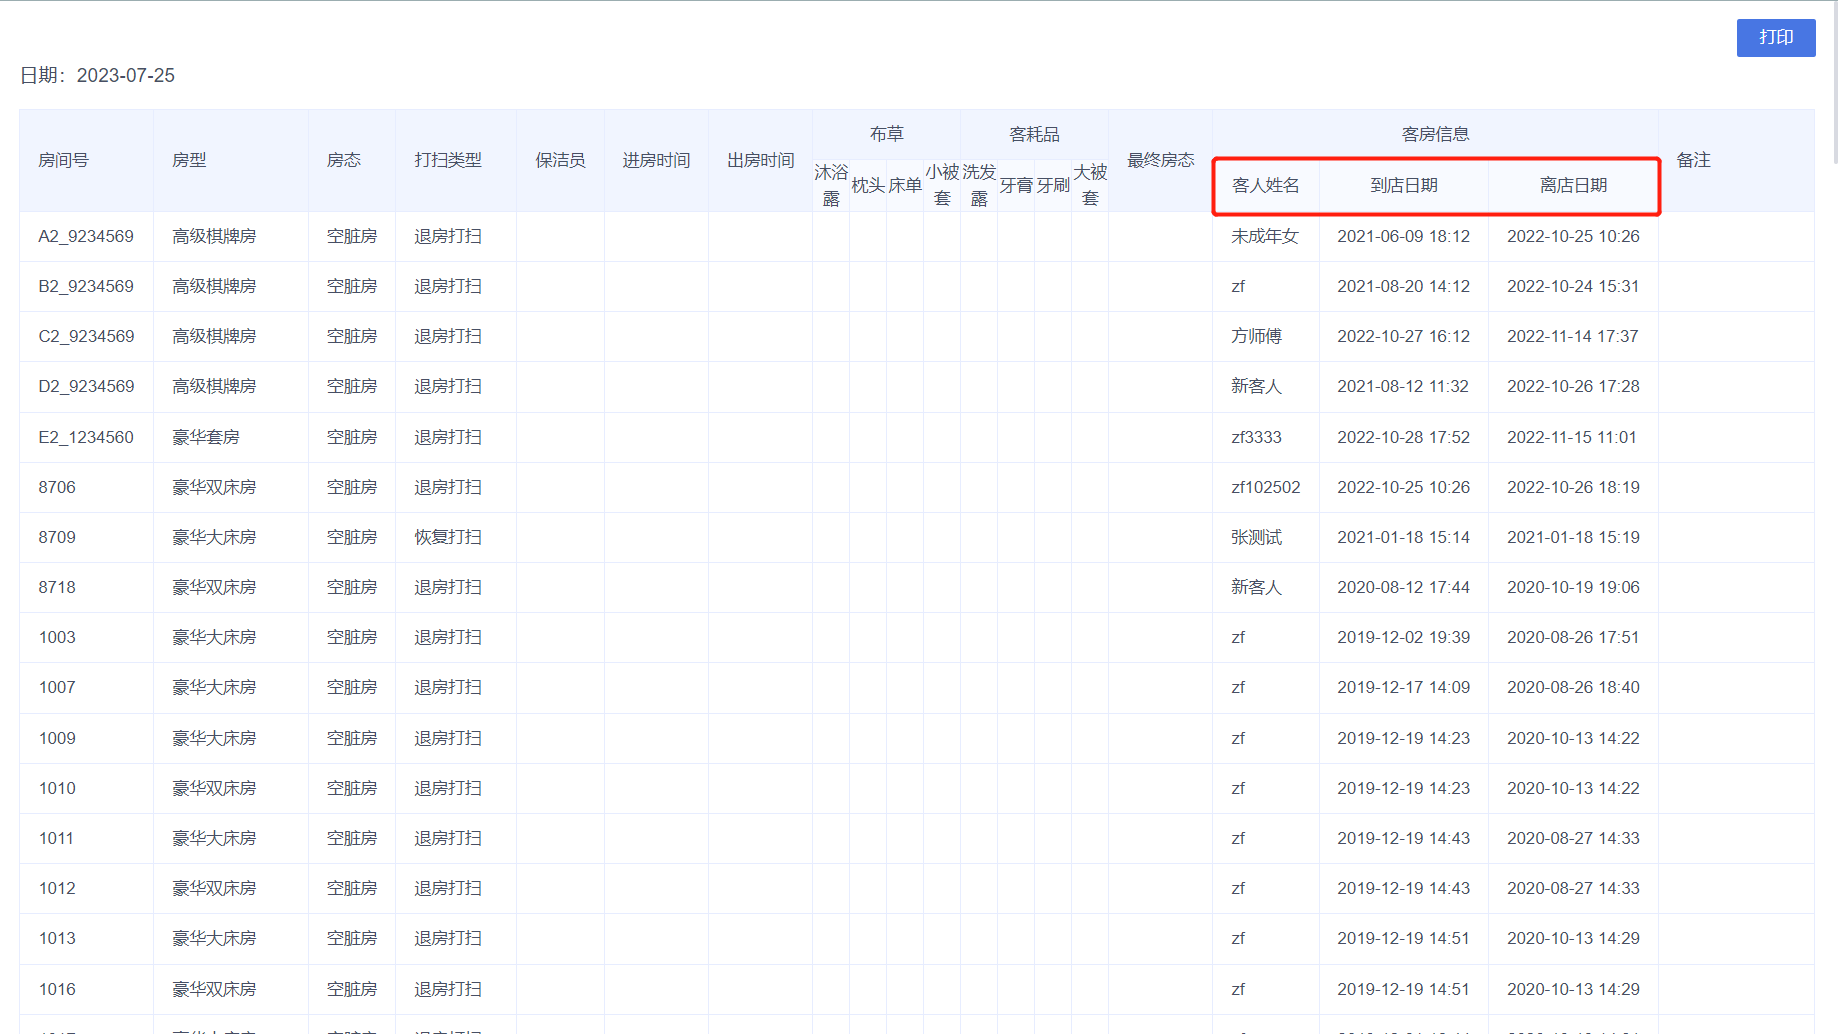Image resolution: width=1838 pixels, height=1034 pixels.
Task: Select the 床单 sub-header
Action: [905, 185]
